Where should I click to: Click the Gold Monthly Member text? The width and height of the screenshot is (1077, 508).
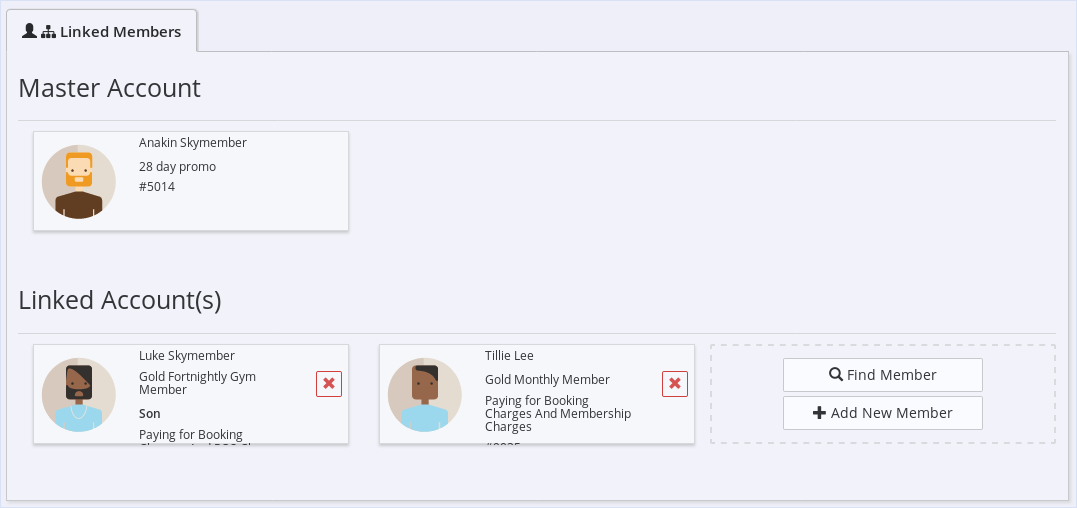coord(547,380)
